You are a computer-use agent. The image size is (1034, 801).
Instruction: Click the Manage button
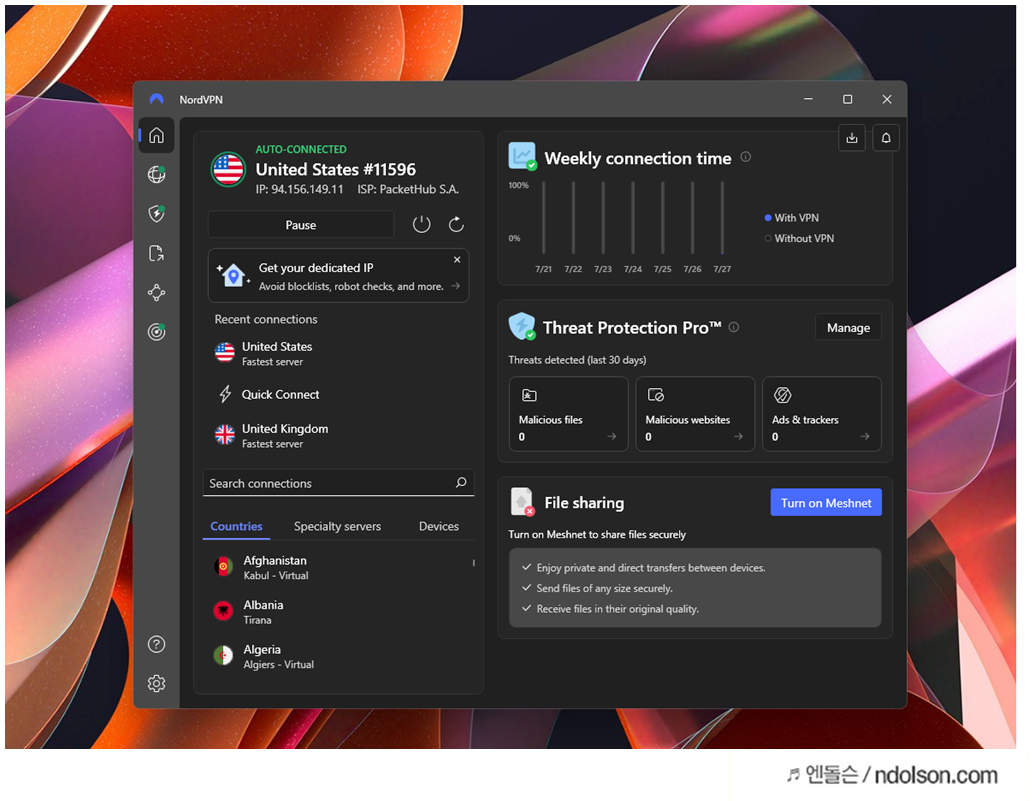click(x=848, y=328)
